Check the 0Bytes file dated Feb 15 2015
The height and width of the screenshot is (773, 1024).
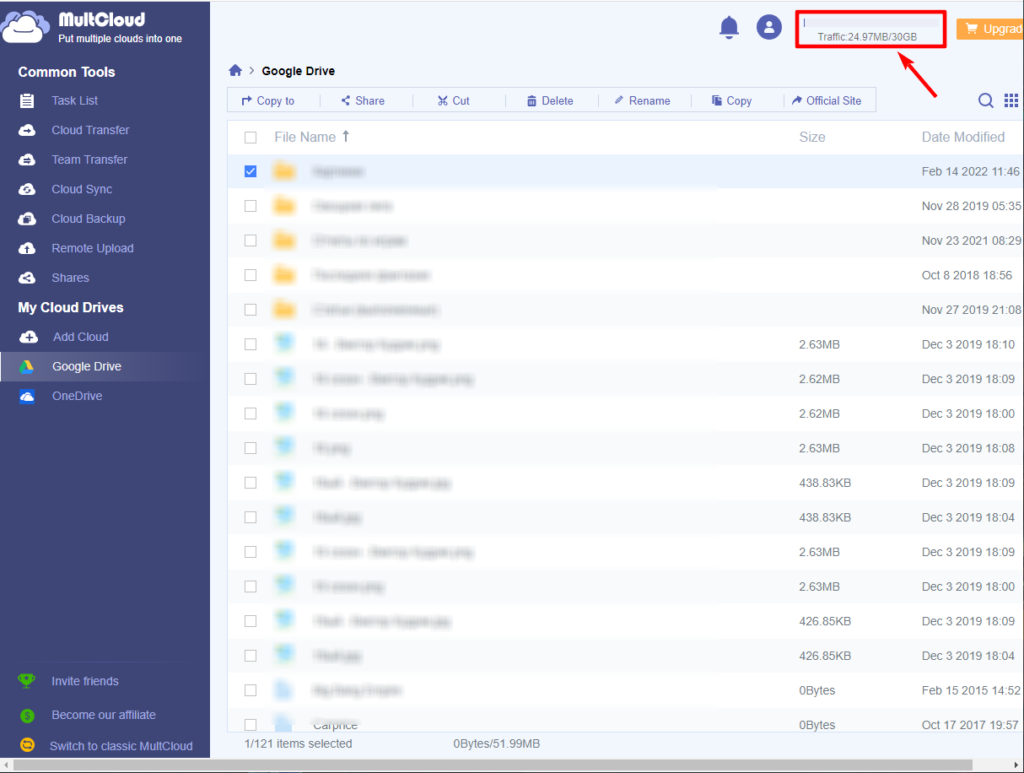click(251, 690)
